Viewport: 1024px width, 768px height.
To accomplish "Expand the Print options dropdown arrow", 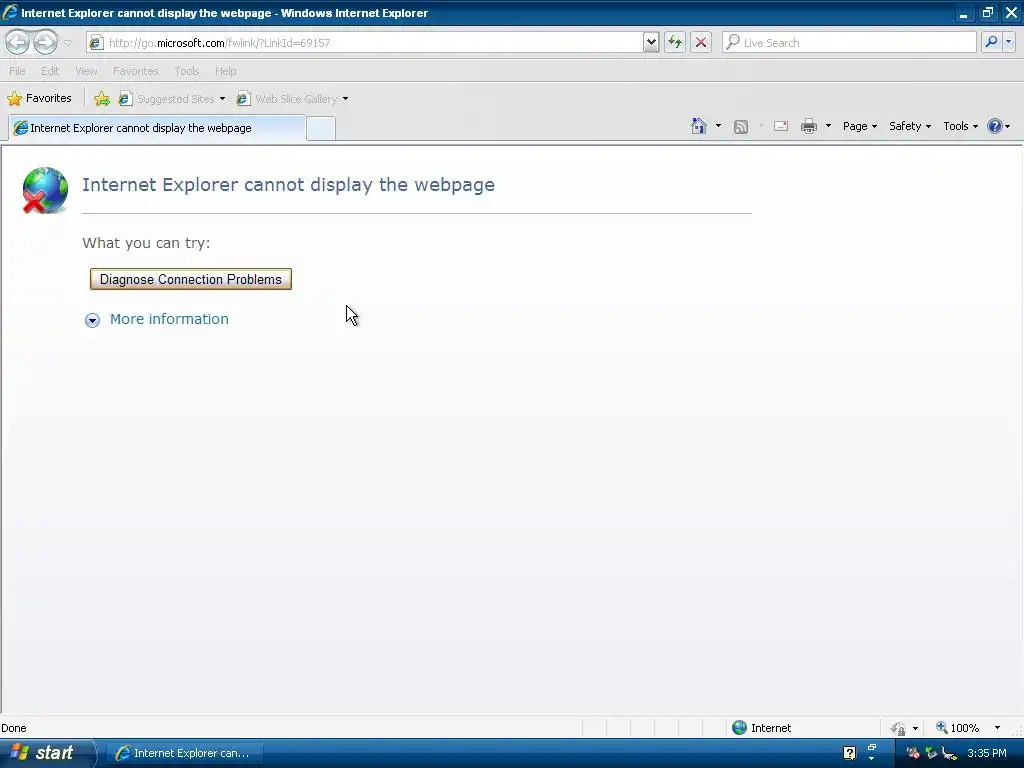I will click(828, 126).
